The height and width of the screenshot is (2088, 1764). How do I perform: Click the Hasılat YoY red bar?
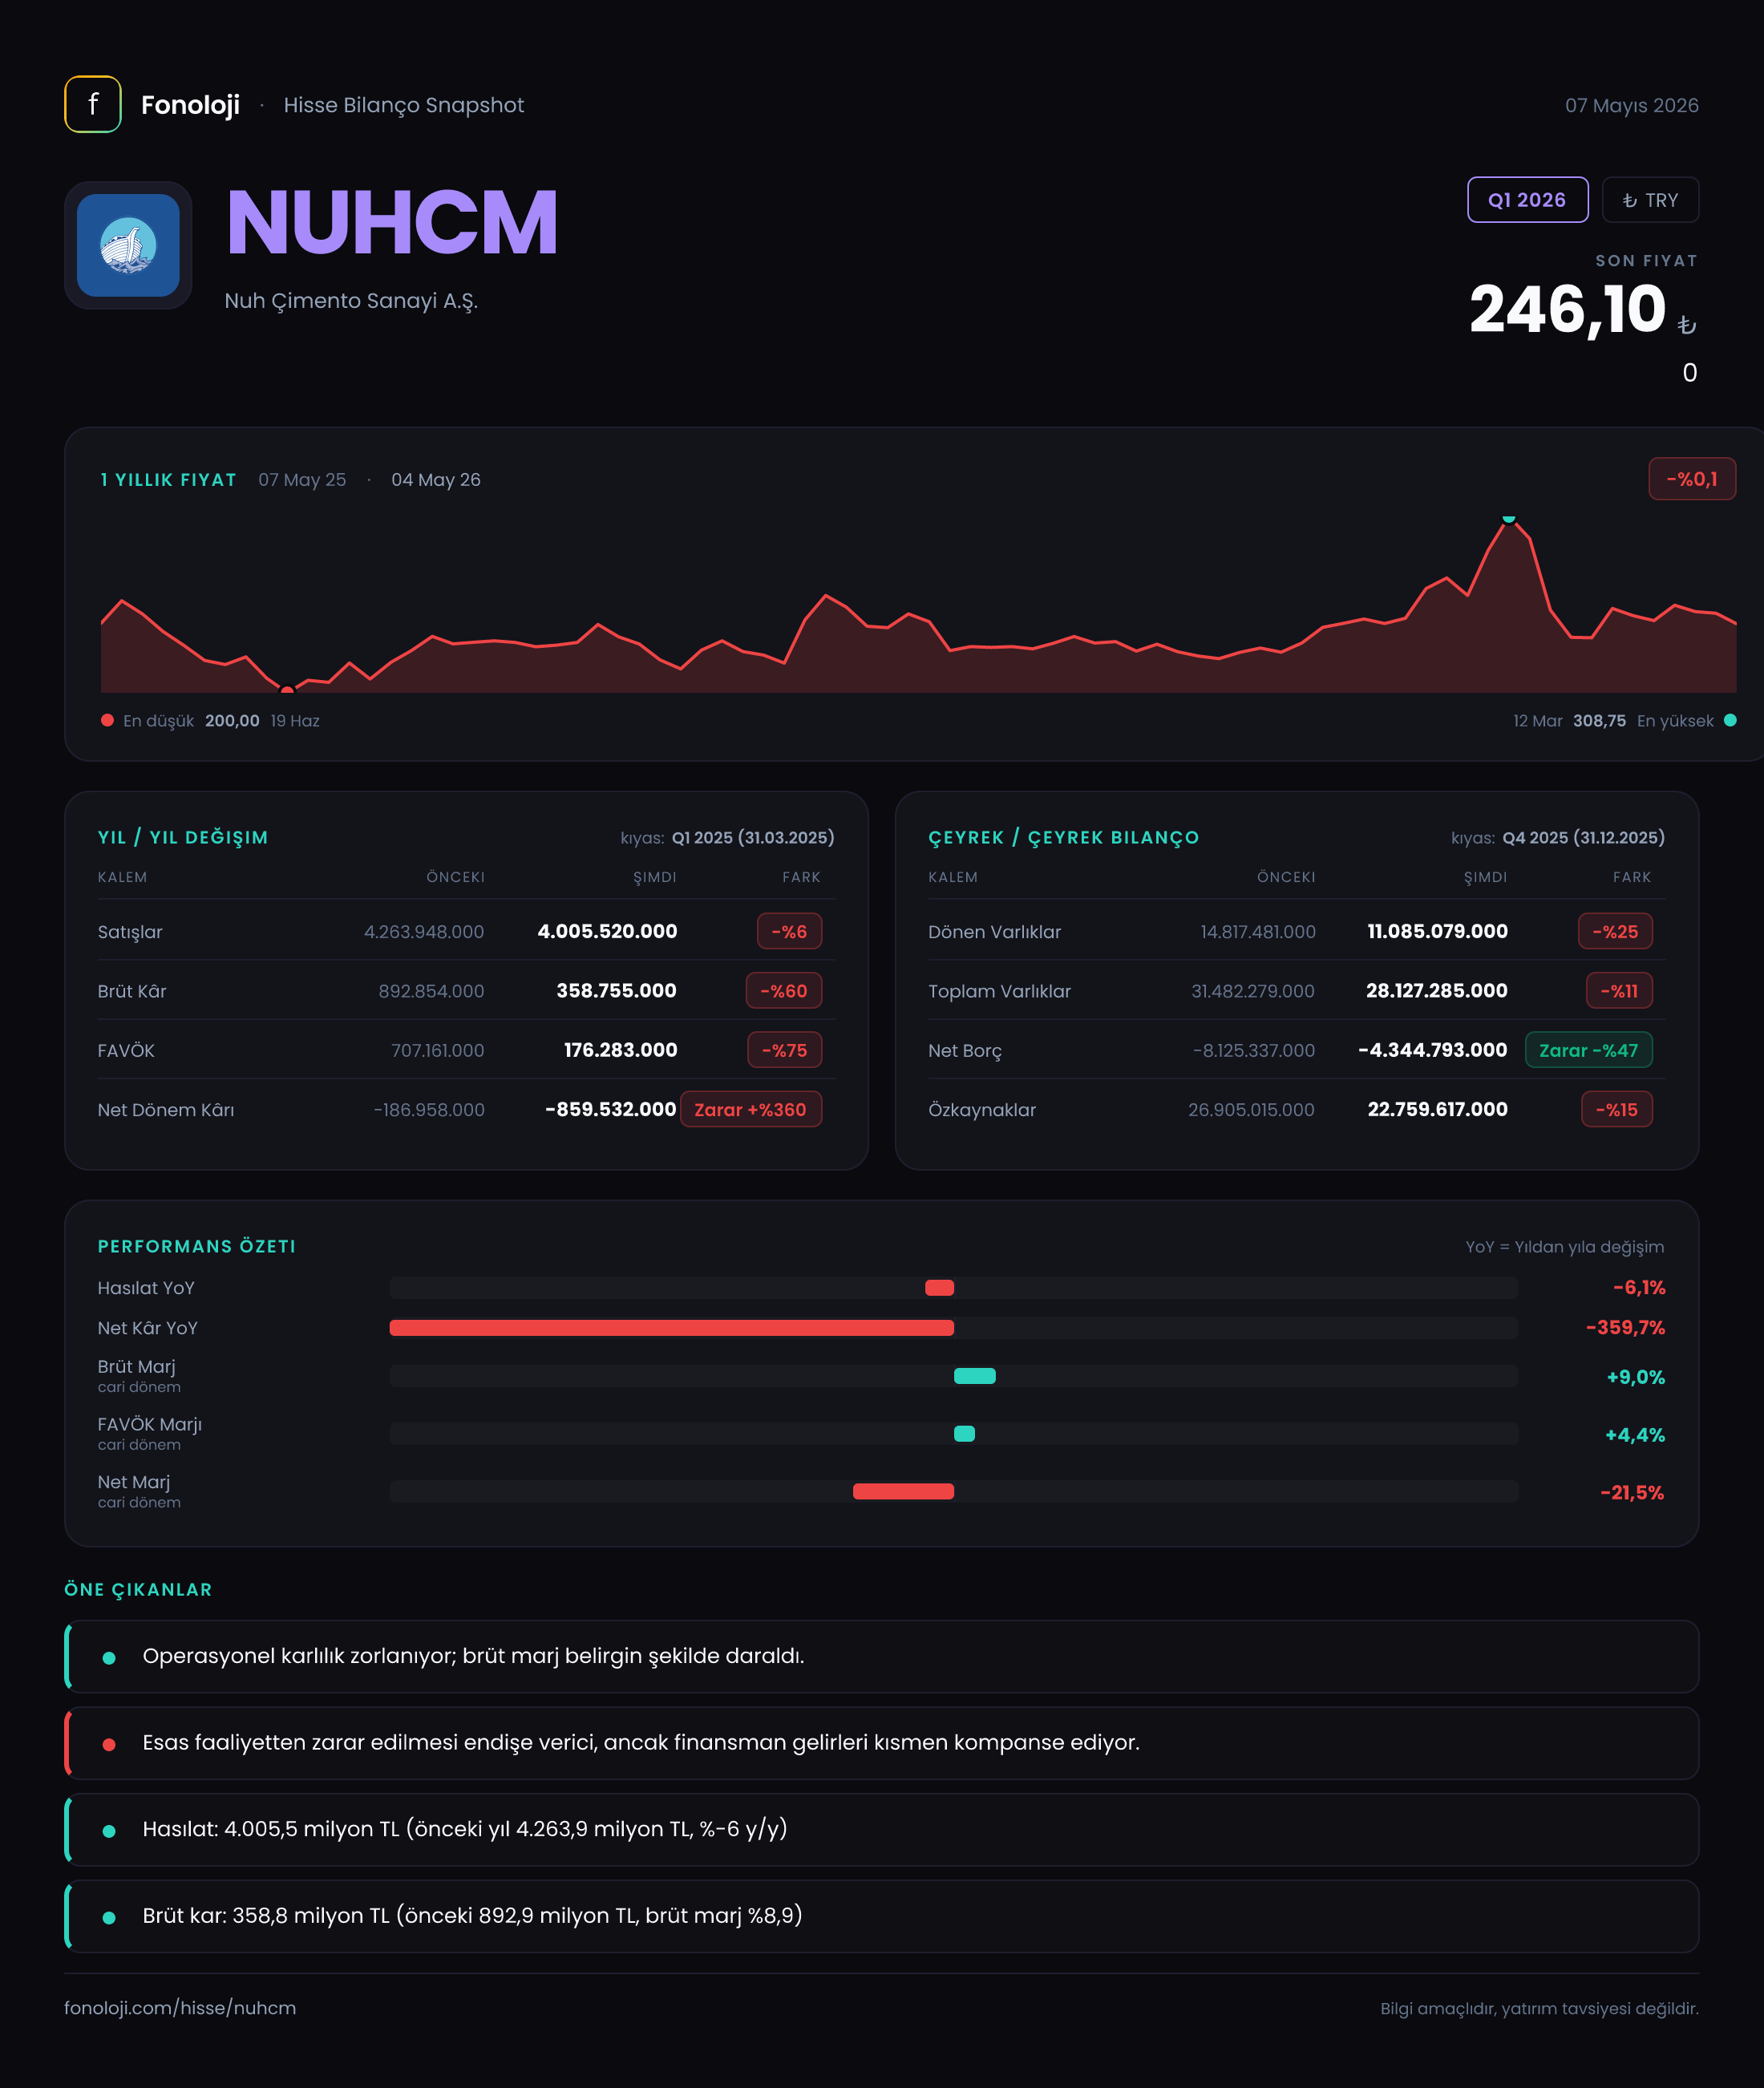click(939, 1288)
